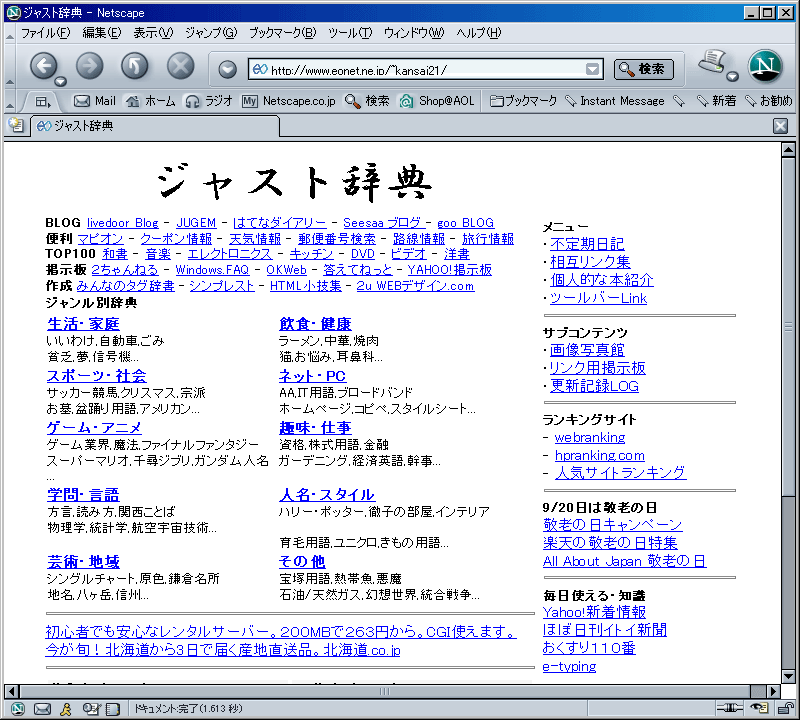Click the vertical scrollbar down arrow
800x720 pixels.
(x=788, y=677)
